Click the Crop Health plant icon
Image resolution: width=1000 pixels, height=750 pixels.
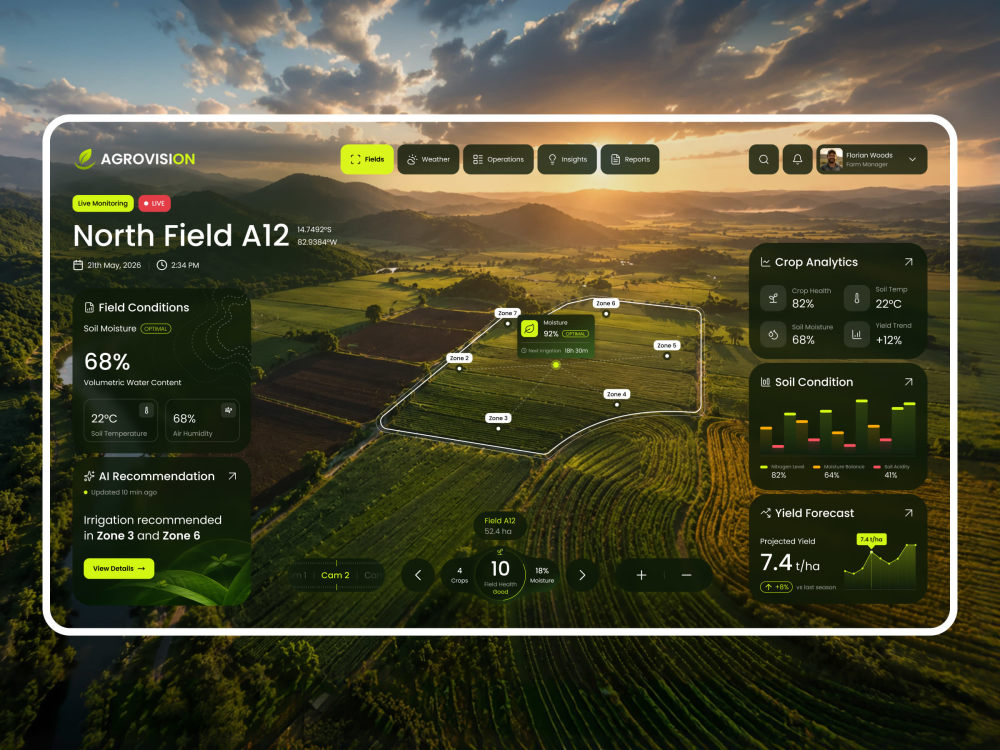point(773,298)
